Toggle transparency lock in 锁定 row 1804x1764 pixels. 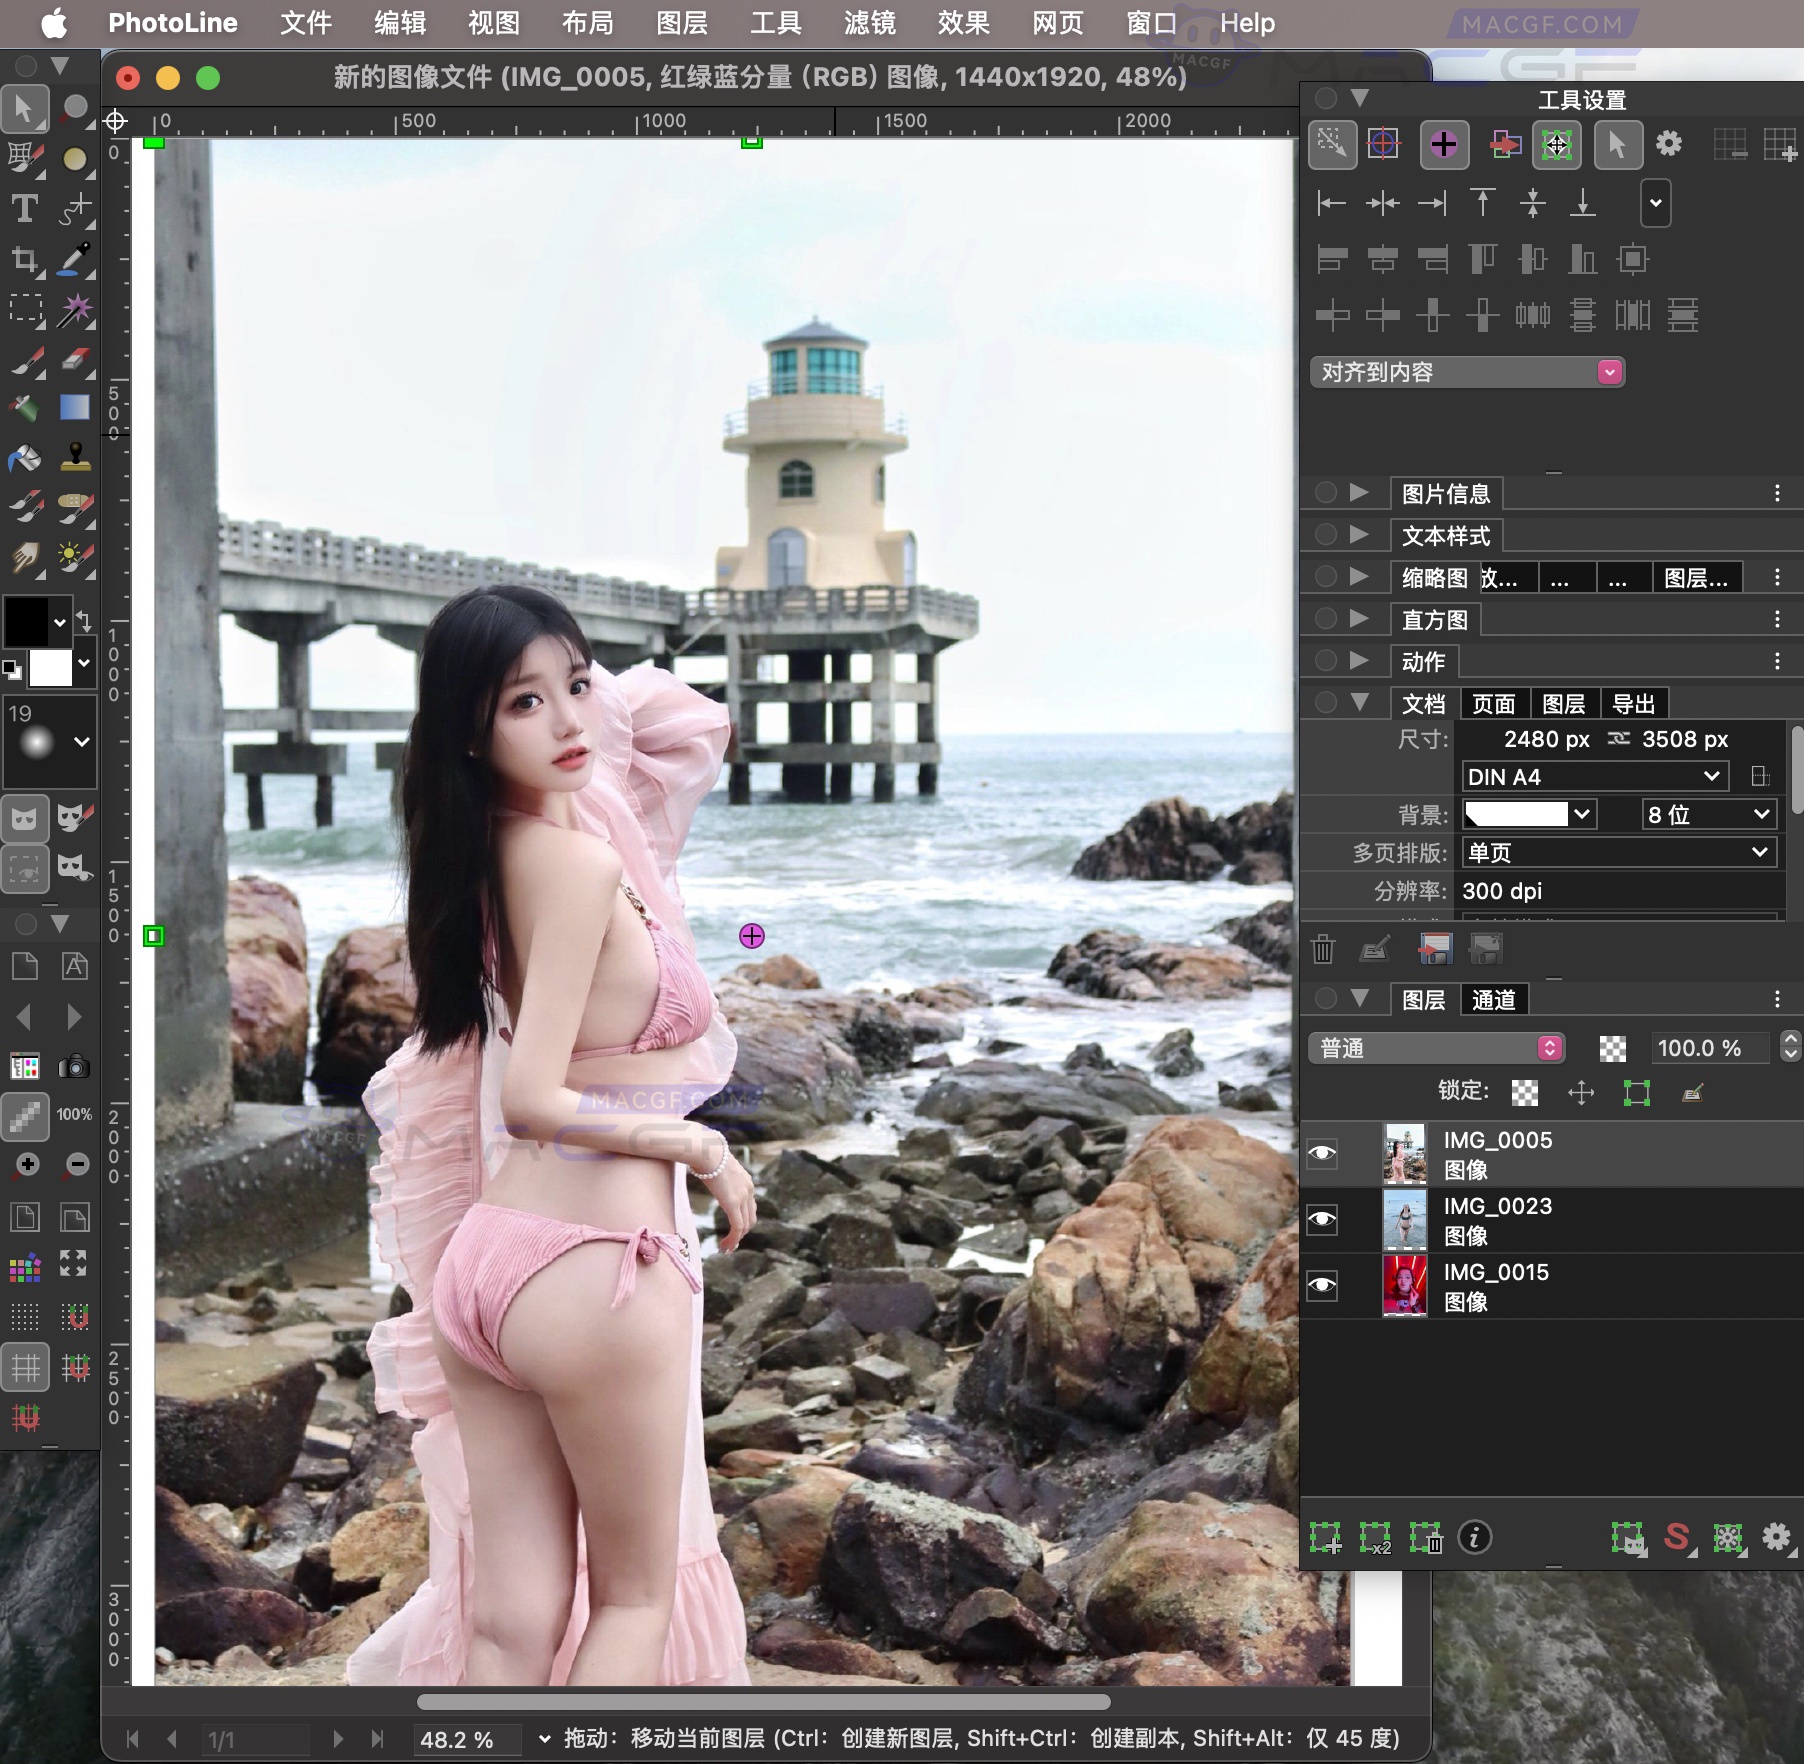pyautogui.click(x=1525, y=1091)
